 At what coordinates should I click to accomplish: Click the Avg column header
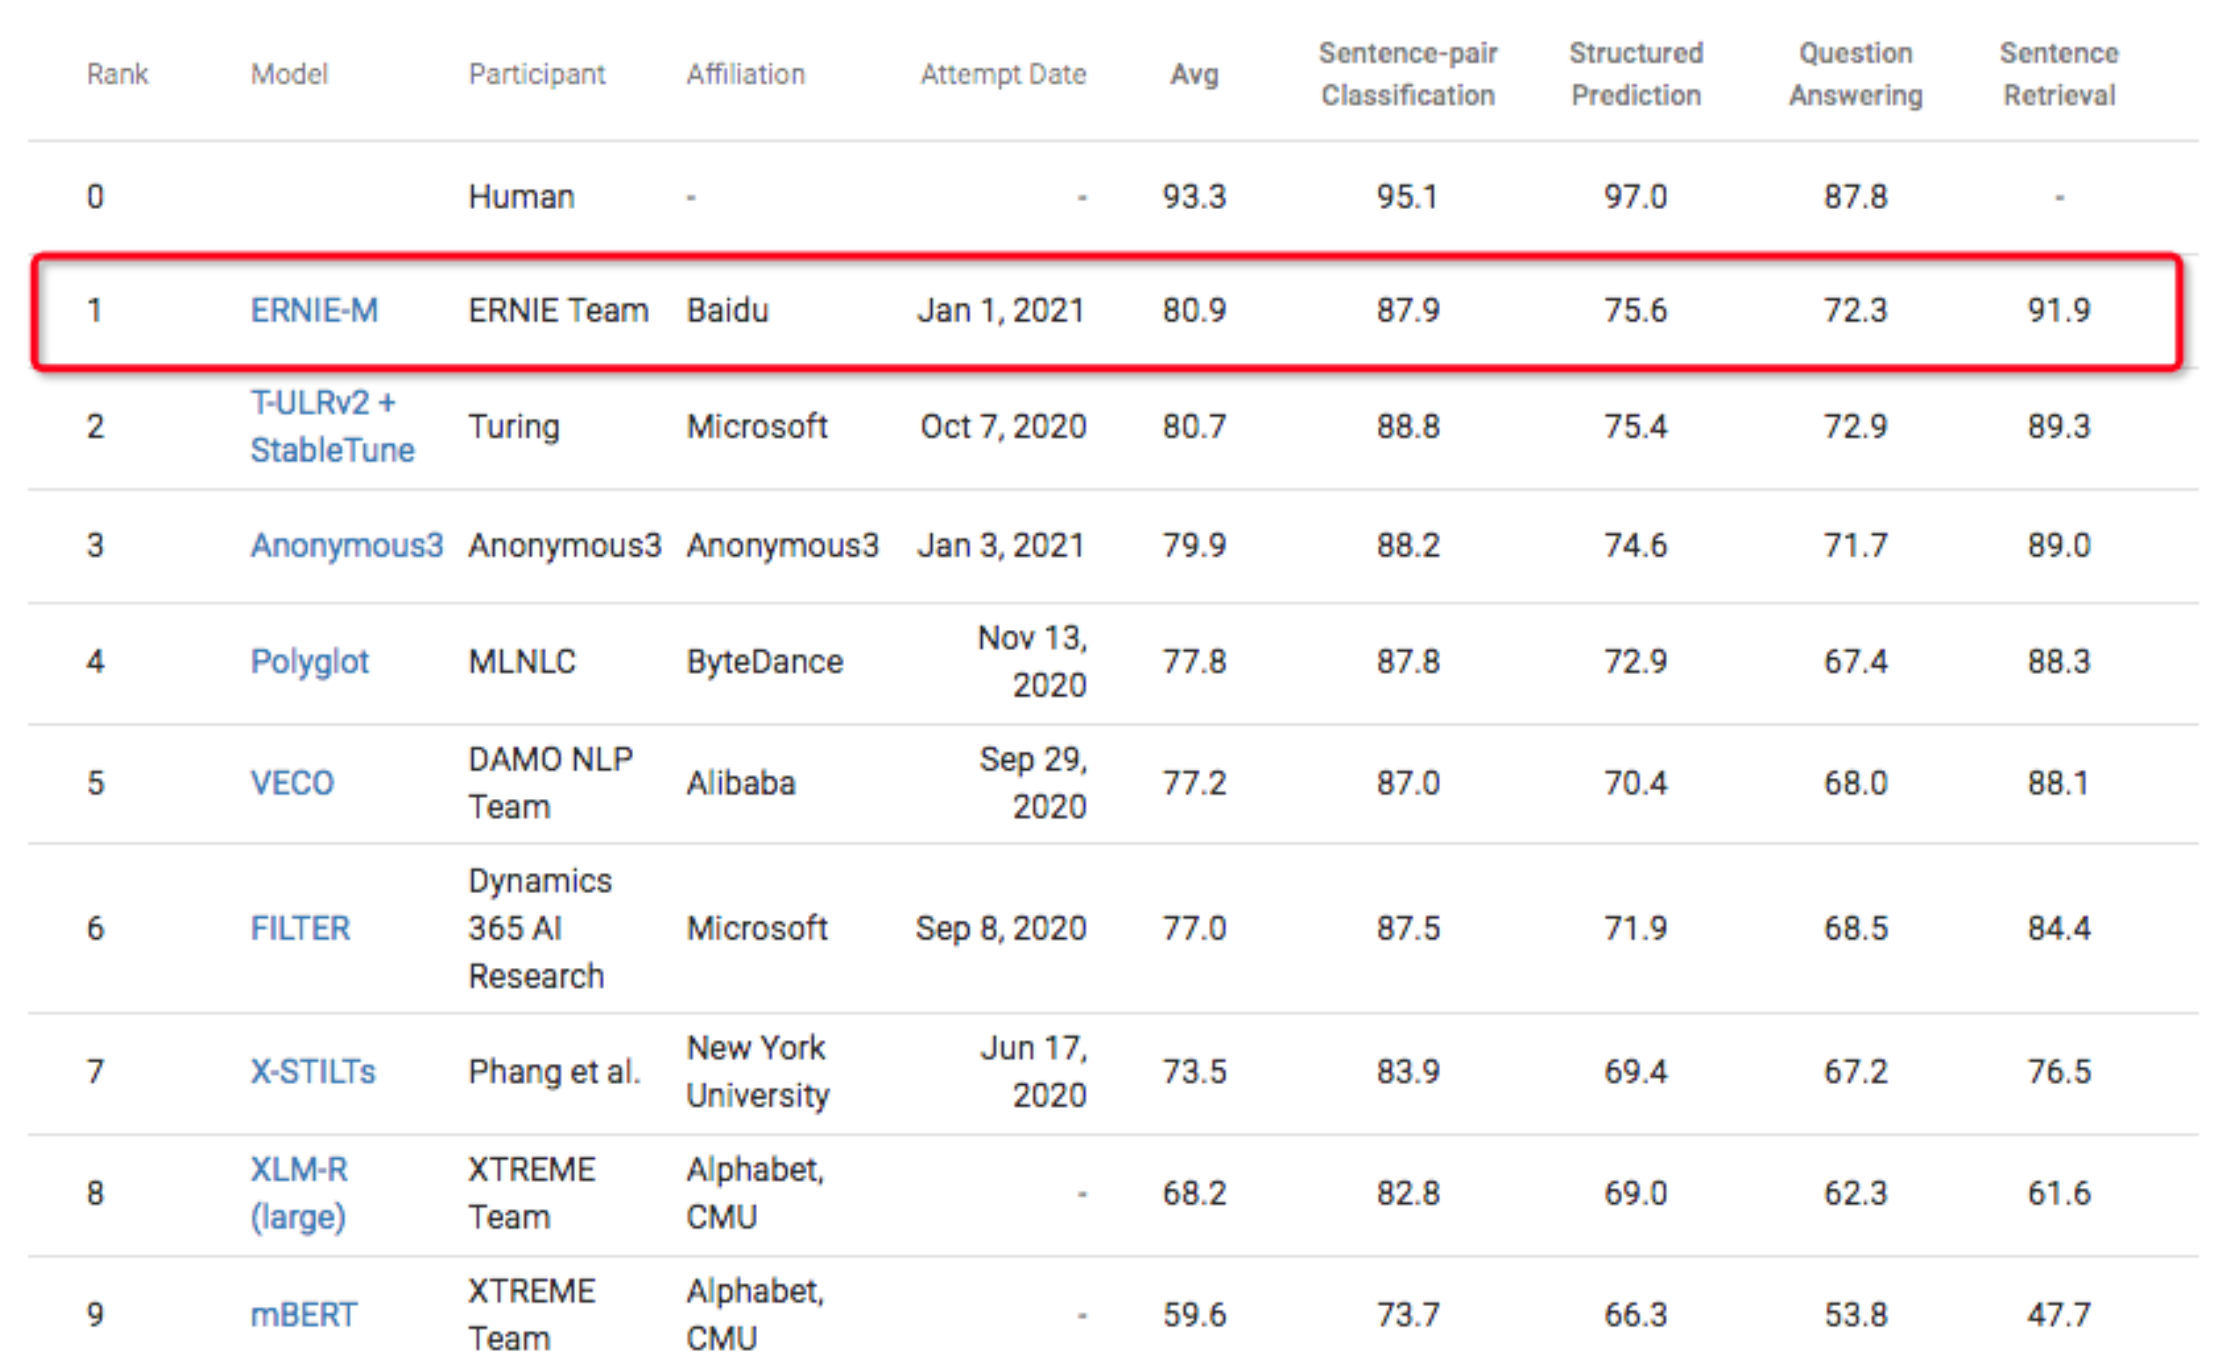pos(1194,74)
